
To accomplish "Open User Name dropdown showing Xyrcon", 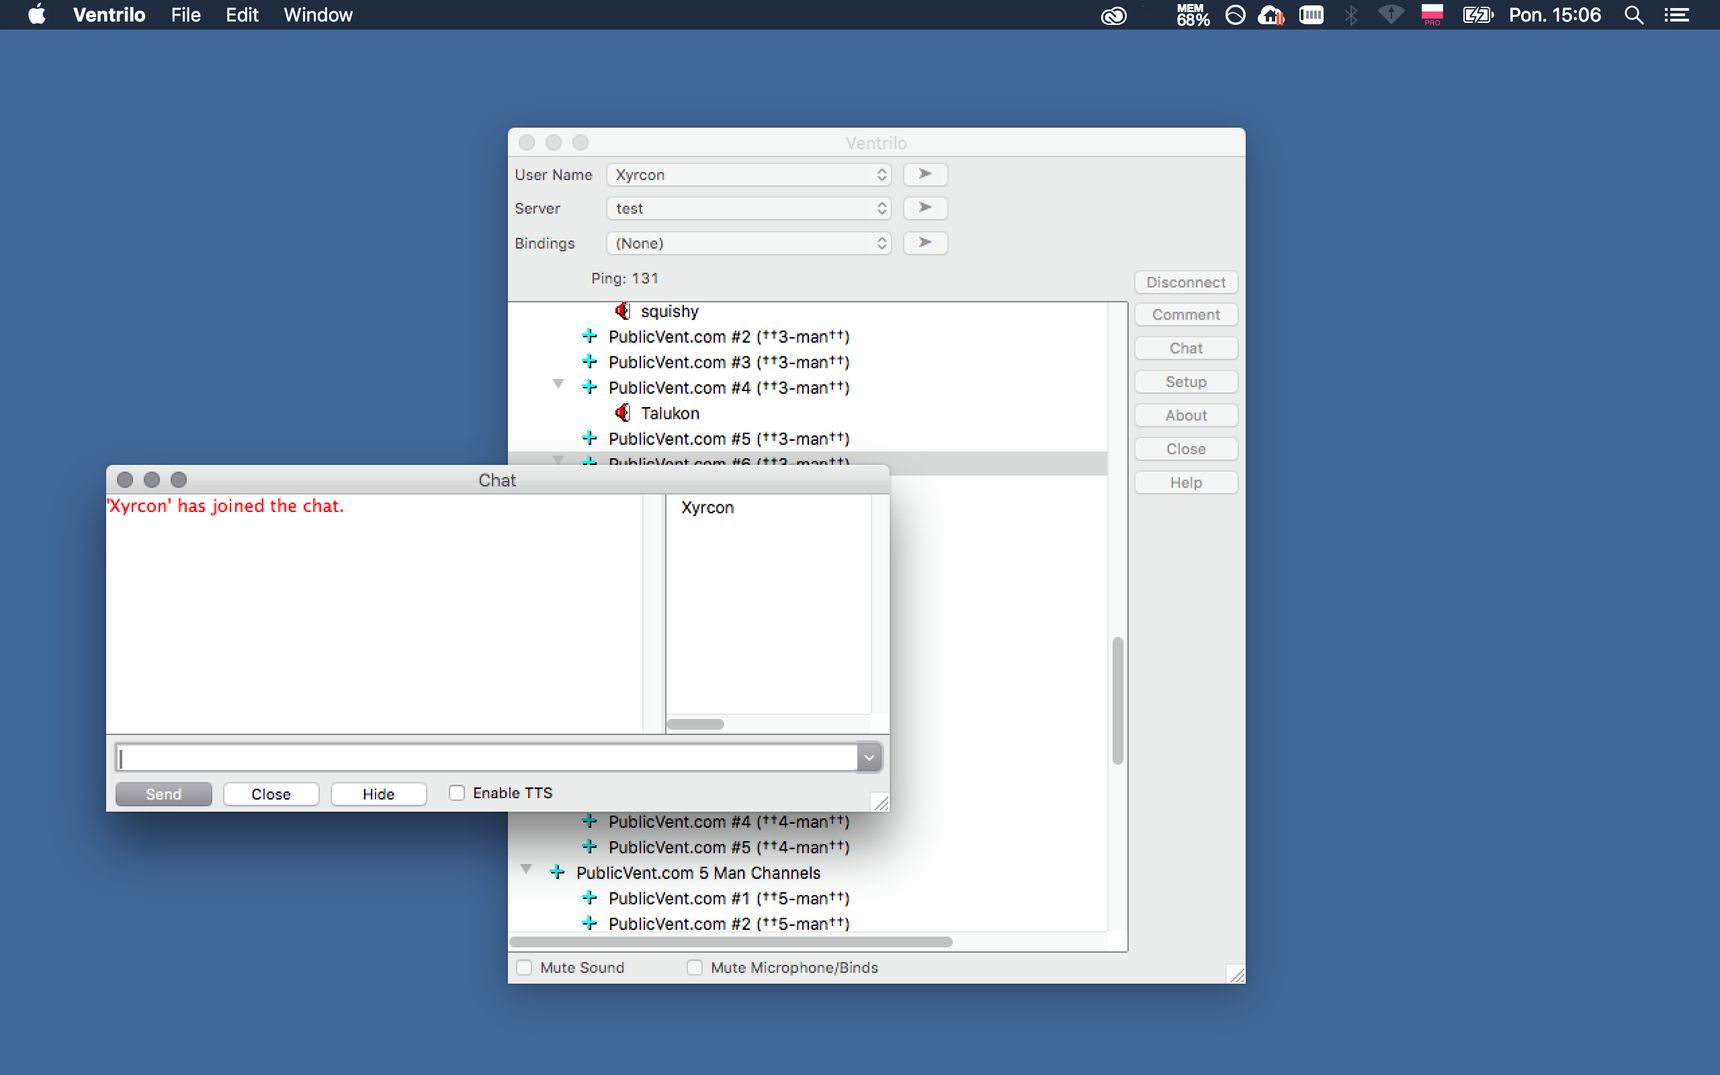I will pos(749,174).
